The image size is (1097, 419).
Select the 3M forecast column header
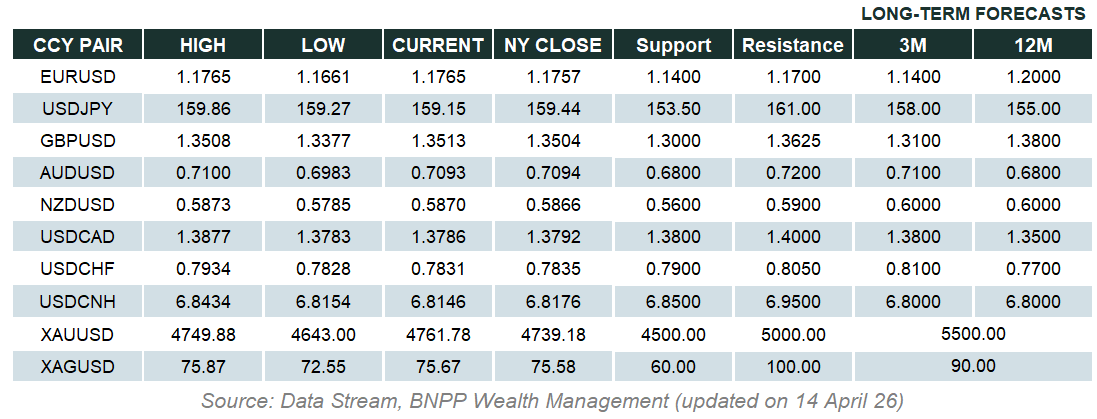coord(914,45)
